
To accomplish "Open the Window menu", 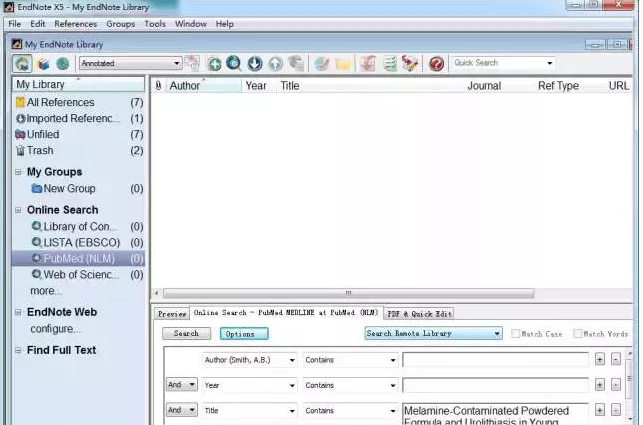I will (191, 24).
